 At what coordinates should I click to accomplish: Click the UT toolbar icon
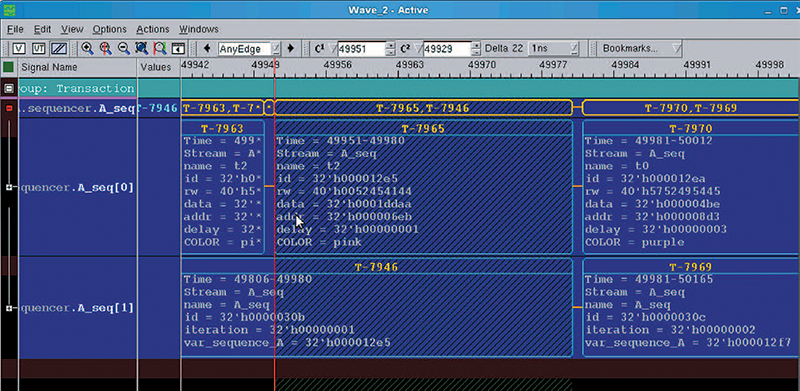click(39, 48)
